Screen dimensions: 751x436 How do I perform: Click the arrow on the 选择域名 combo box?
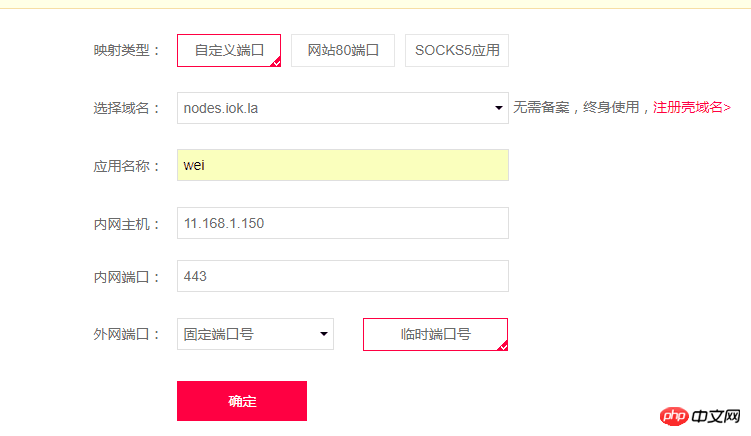(x=499, y=108)
